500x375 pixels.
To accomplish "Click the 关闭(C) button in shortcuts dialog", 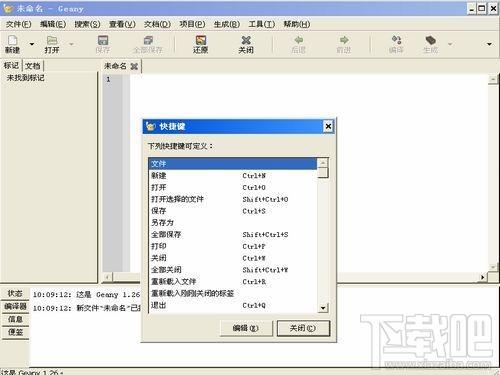I will click(x=303, y=328).
